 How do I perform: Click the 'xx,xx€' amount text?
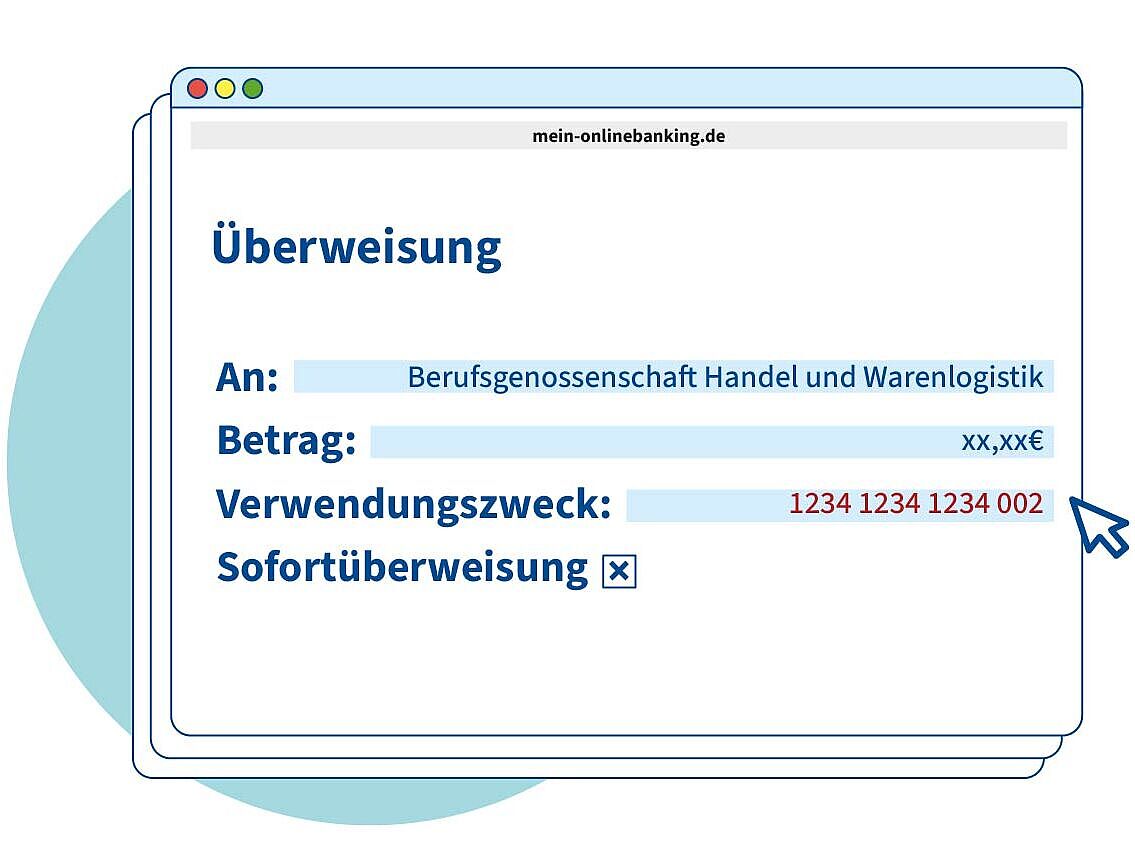(x=1002, y=441)
